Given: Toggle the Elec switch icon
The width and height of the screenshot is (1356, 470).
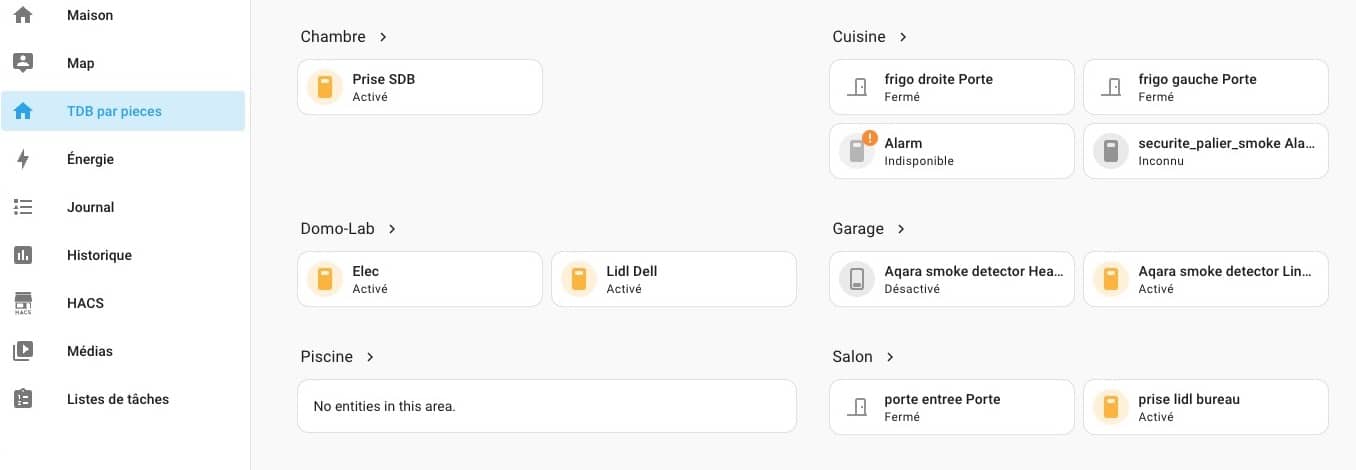Looking at the screenshot, I should [x=324, y=279].
